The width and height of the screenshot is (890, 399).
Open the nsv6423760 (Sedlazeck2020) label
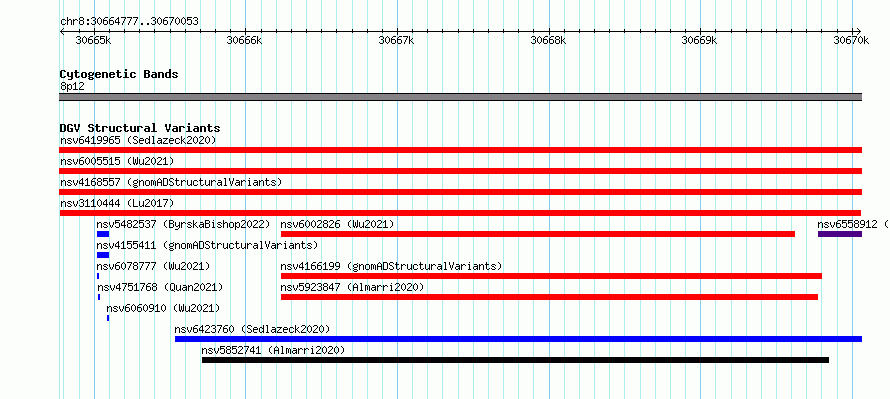pos(252,329)
